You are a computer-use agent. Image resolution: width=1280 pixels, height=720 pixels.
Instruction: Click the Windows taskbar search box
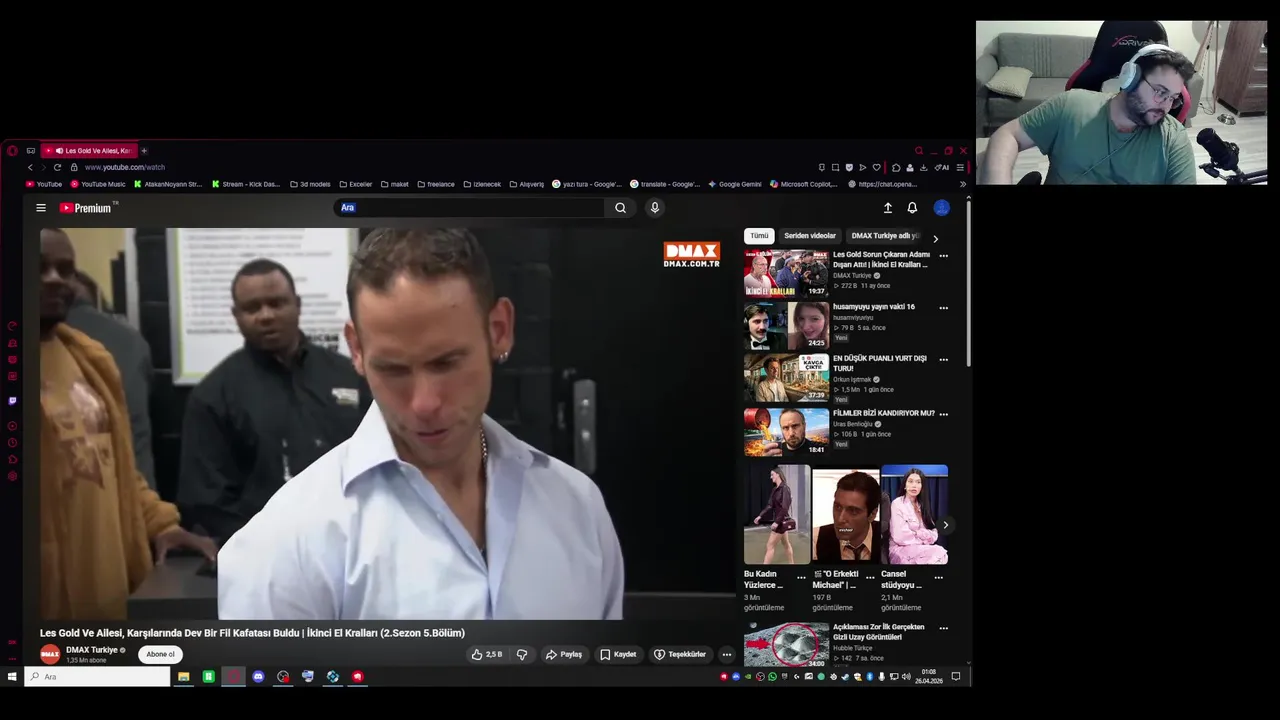[97, 677]
